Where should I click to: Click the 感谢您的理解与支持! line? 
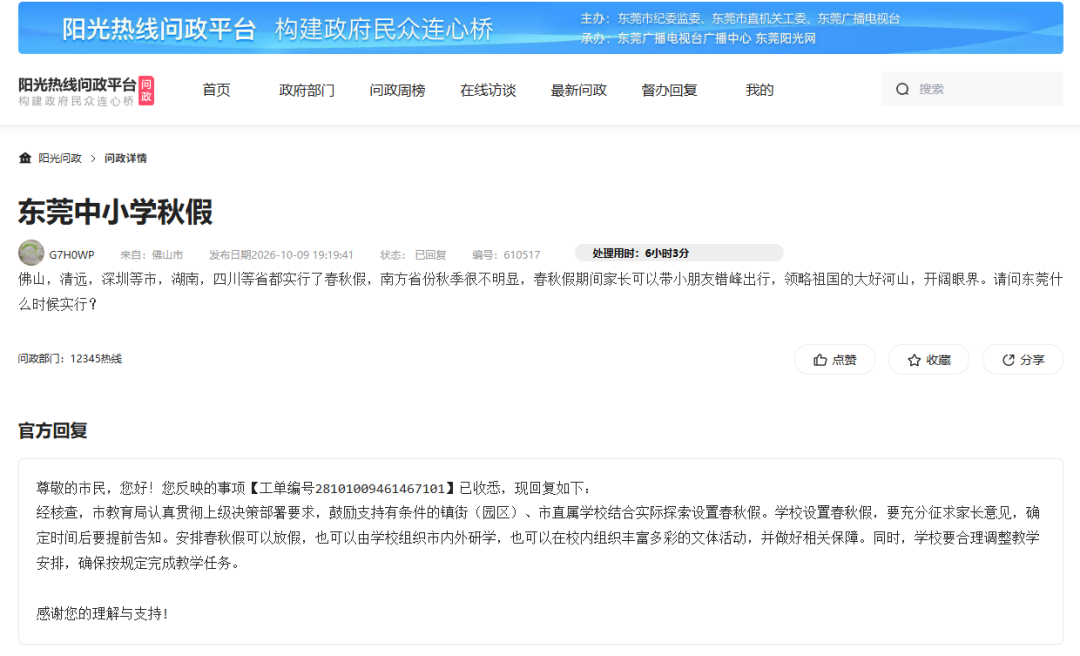pyautogui.click(x=102, y=613)
